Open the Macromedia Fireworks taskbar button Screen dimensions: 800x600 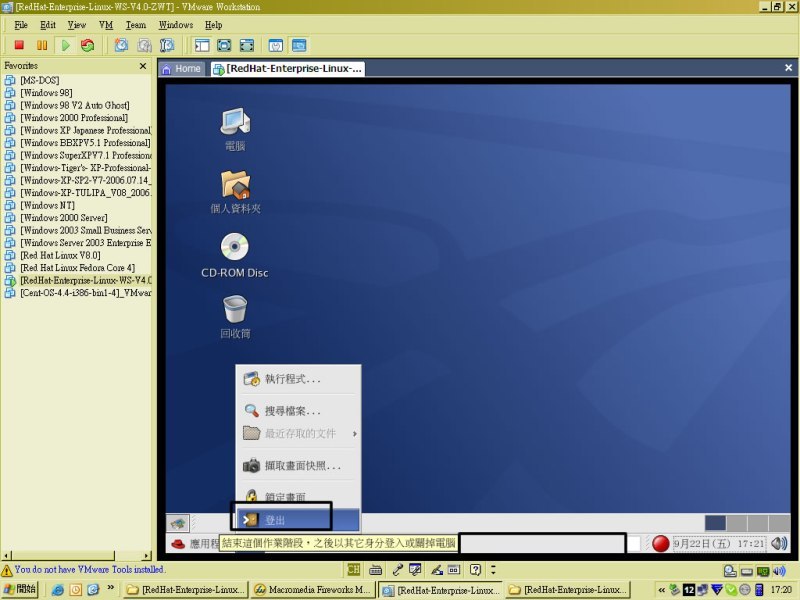tap(314, 590)
